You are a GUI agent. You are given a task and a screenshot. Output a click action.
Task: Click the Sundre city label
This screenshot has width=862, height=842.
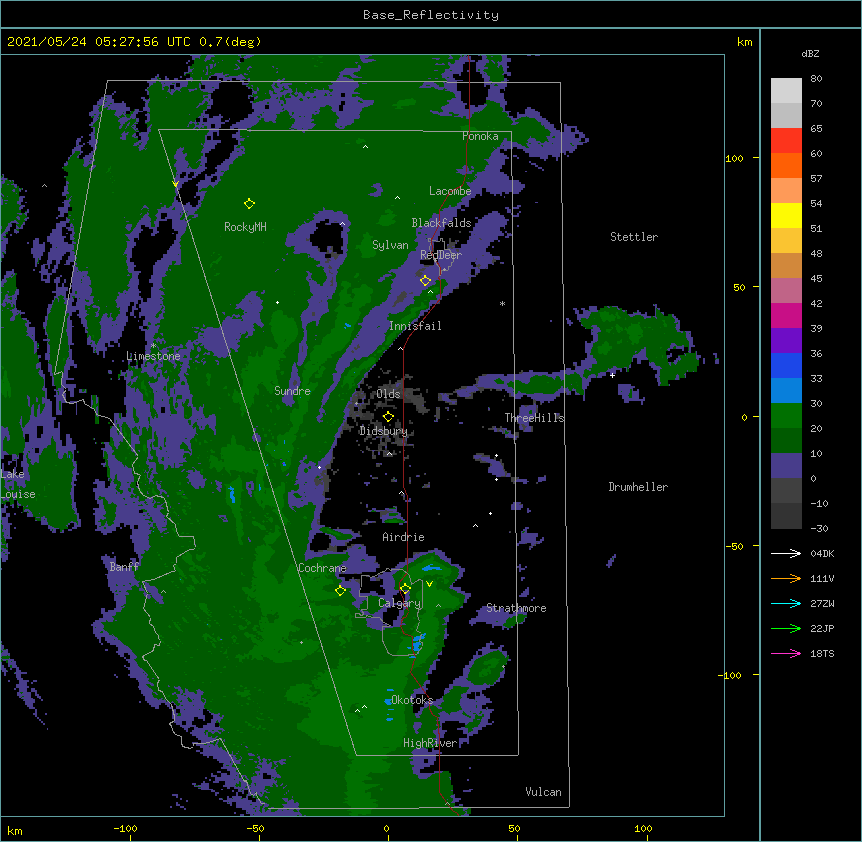(x=292, y=391)
